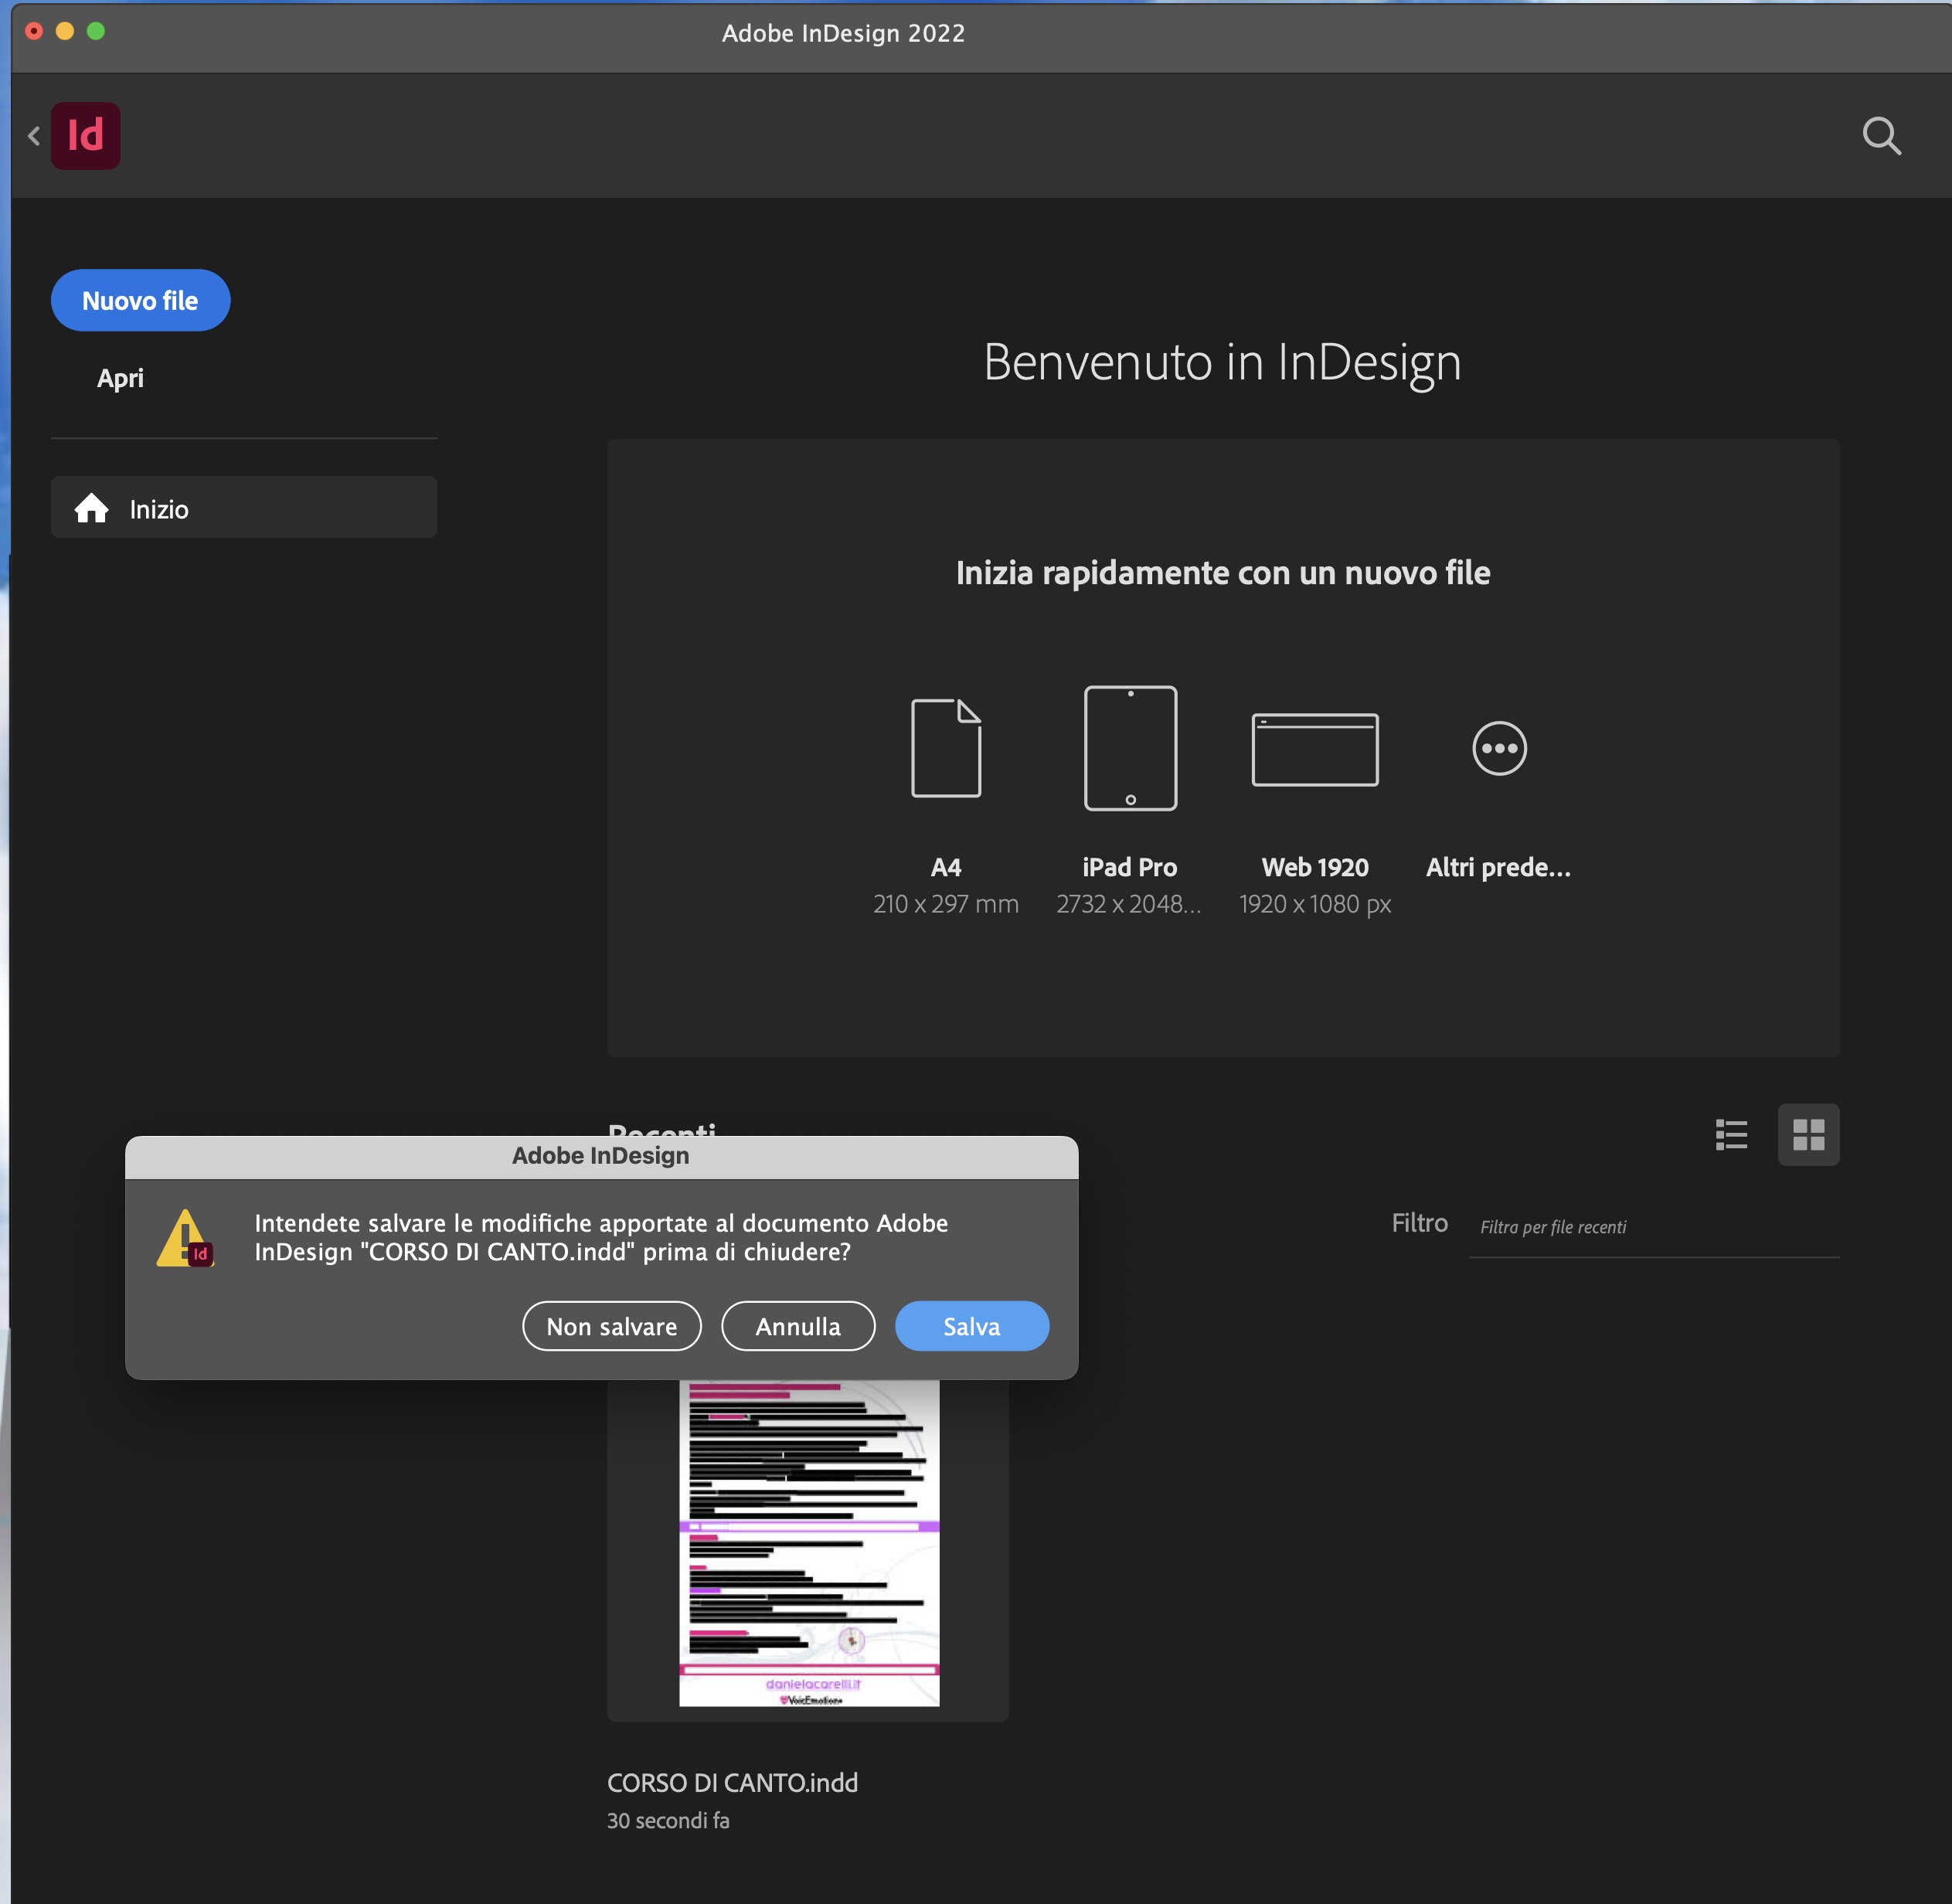Click the '30 secondi fa' timestamp
The image size is (1952, 1904).
(x=668, y=1821)
